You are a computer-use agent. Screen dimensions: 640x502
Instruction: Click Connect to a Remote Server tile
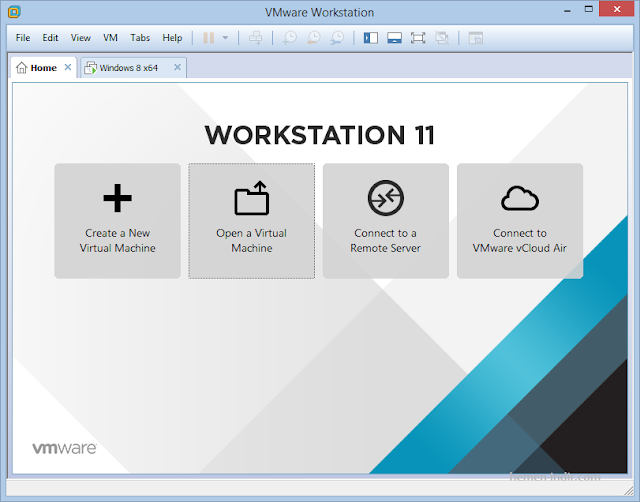coord(386,221)
